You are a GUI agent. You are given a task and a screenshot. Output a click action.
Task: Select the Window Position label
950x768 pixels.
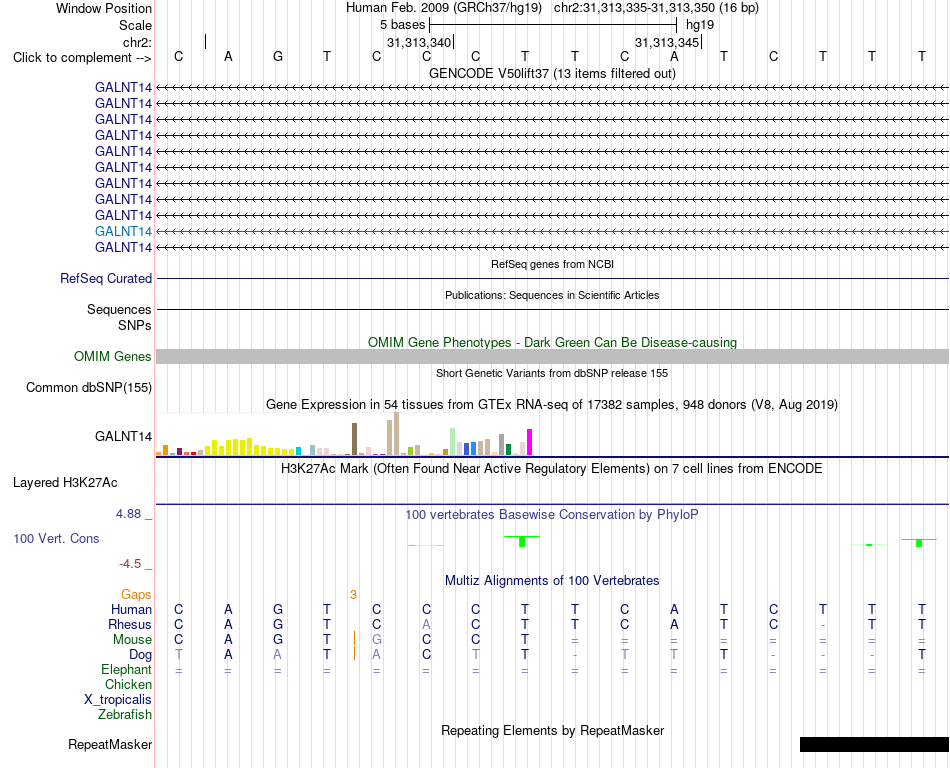click(104, 8)
